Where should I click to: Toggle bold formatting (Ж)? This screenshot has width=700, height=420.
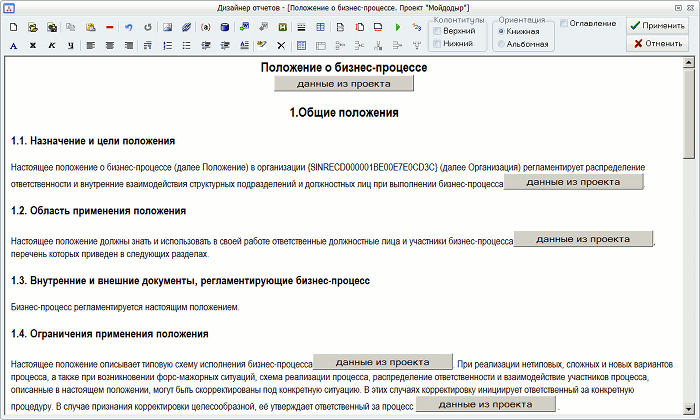[x=33, y=46]
